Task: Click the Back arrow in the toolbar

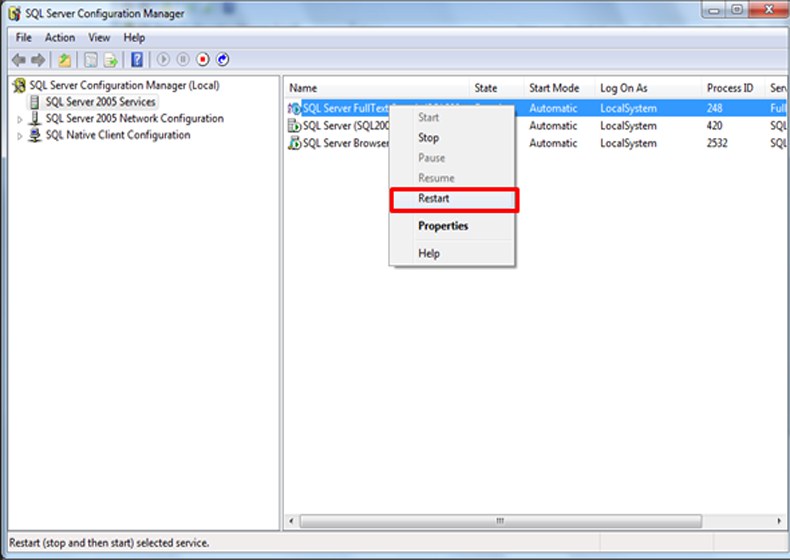Action: pyautogui.click(x=18, y=60)
